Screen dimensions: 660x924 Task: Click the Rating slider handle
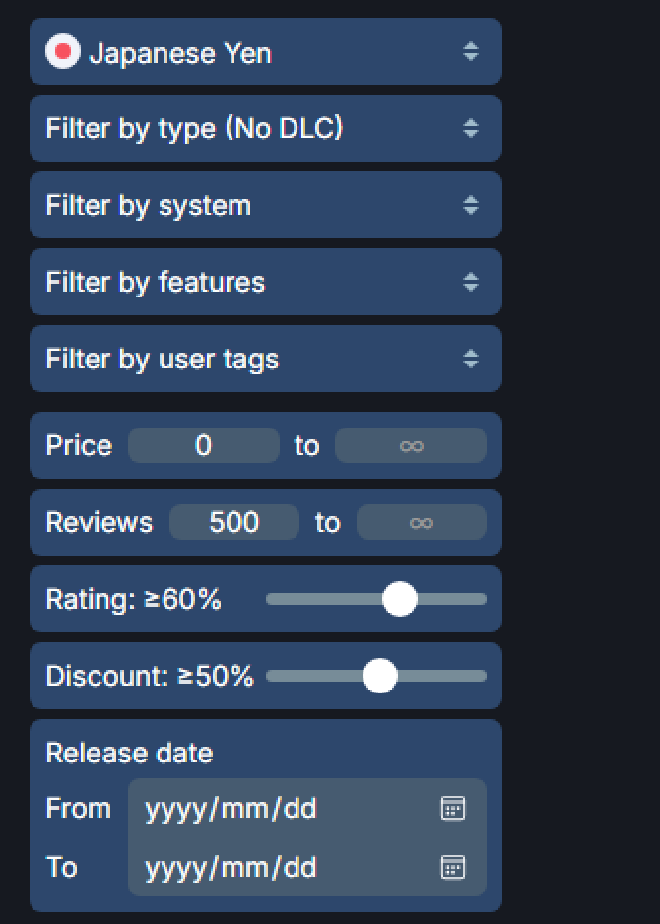click(400, 599)
